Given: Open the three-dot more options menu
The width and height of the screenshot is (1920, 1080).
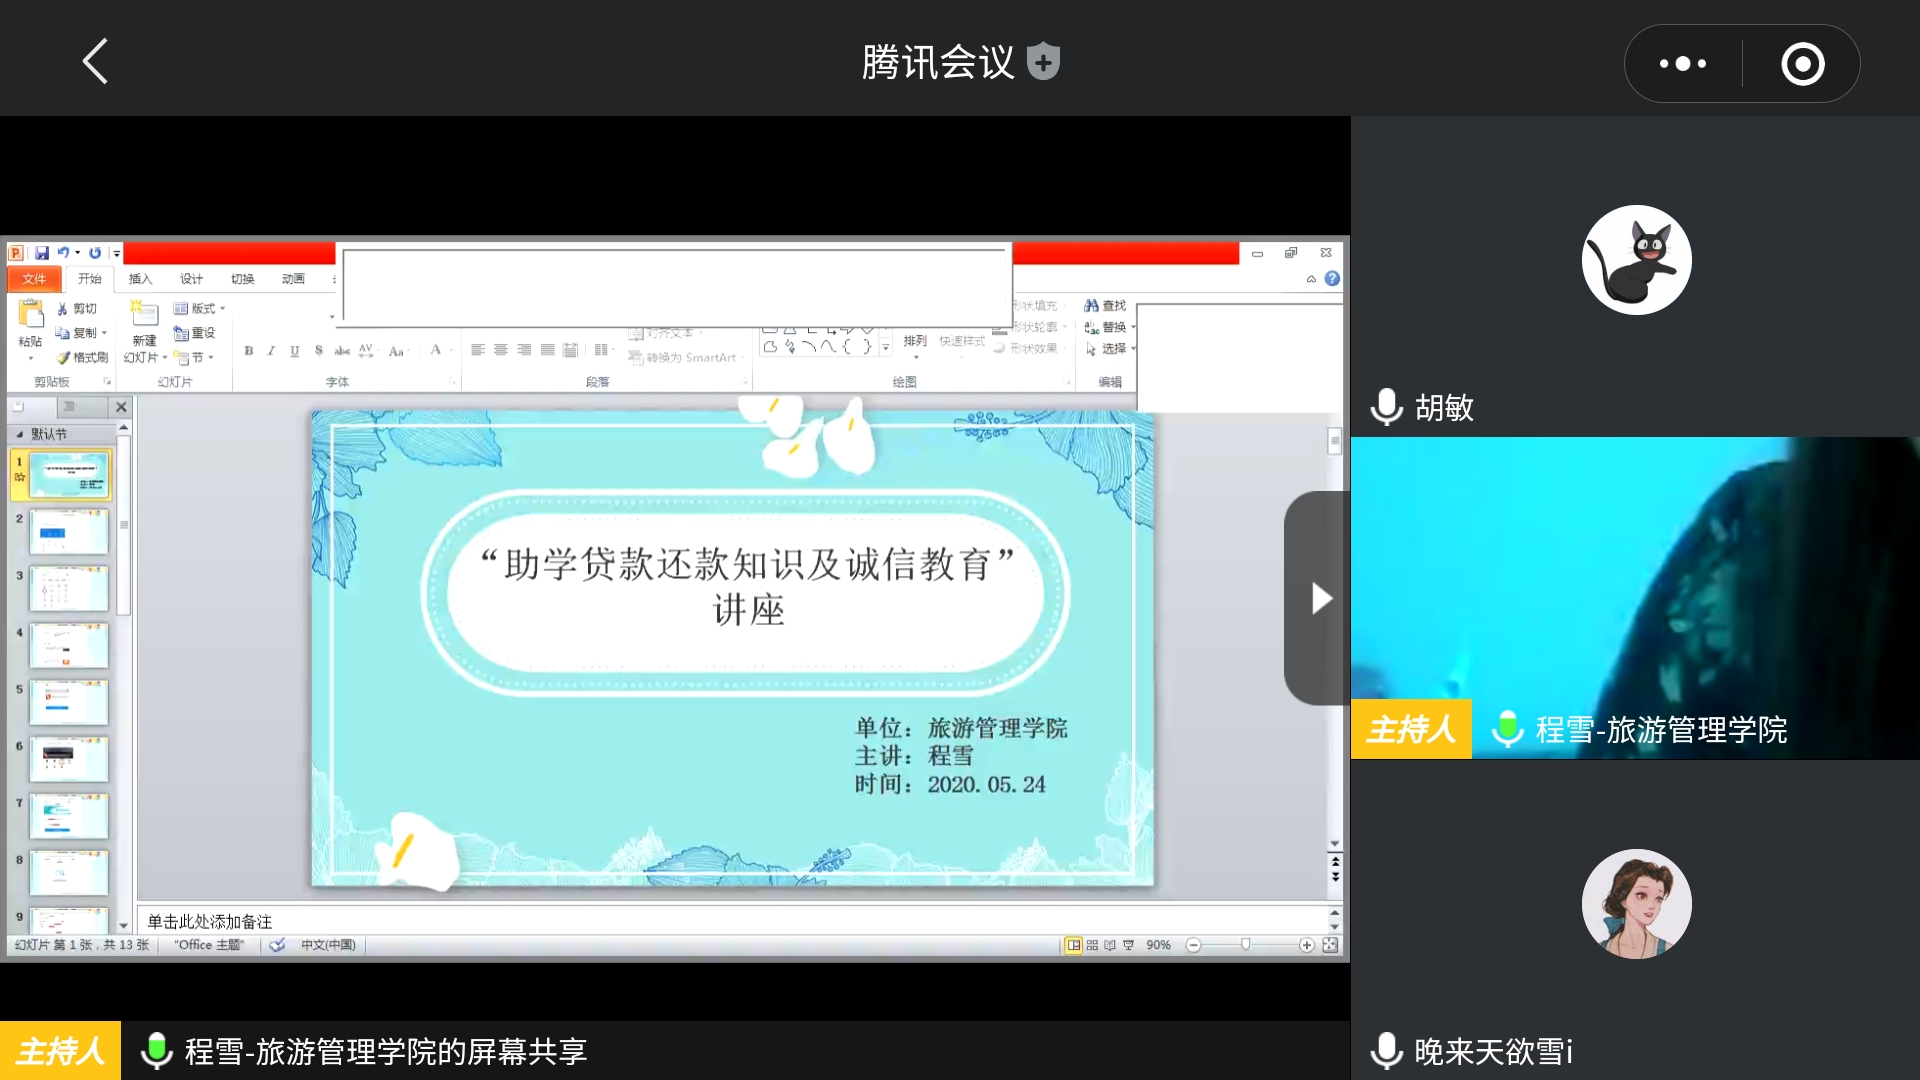Looking at the screenshot, I should (x=1683, y=63).
